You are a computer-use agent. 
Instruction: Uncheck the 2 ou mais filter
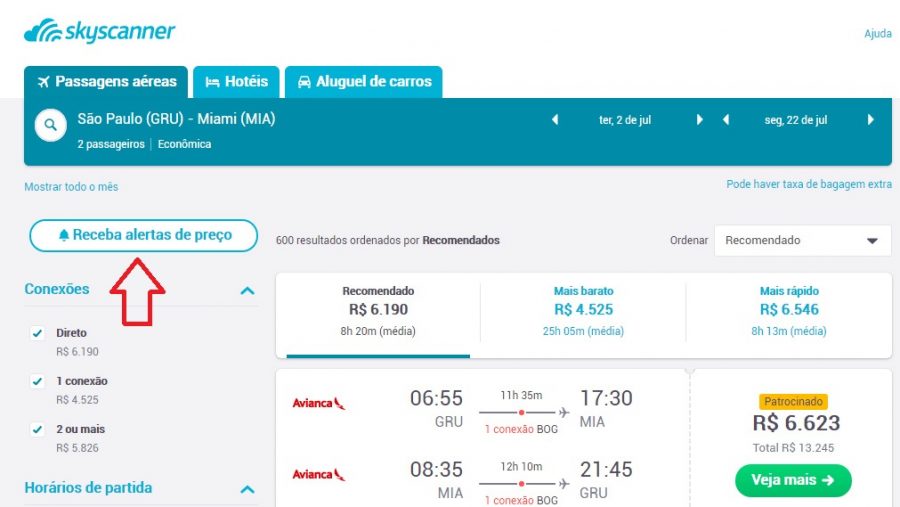pyautogui.click(x=38, y=429)
